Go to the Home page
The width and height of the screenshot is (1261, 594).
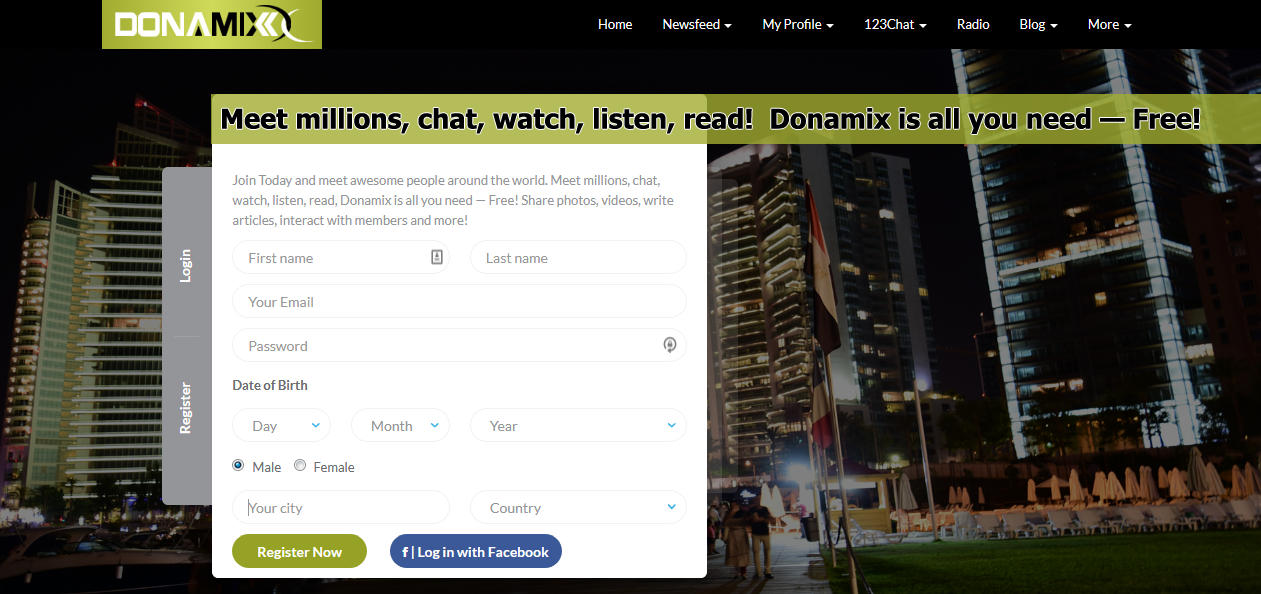coord(615,24)
